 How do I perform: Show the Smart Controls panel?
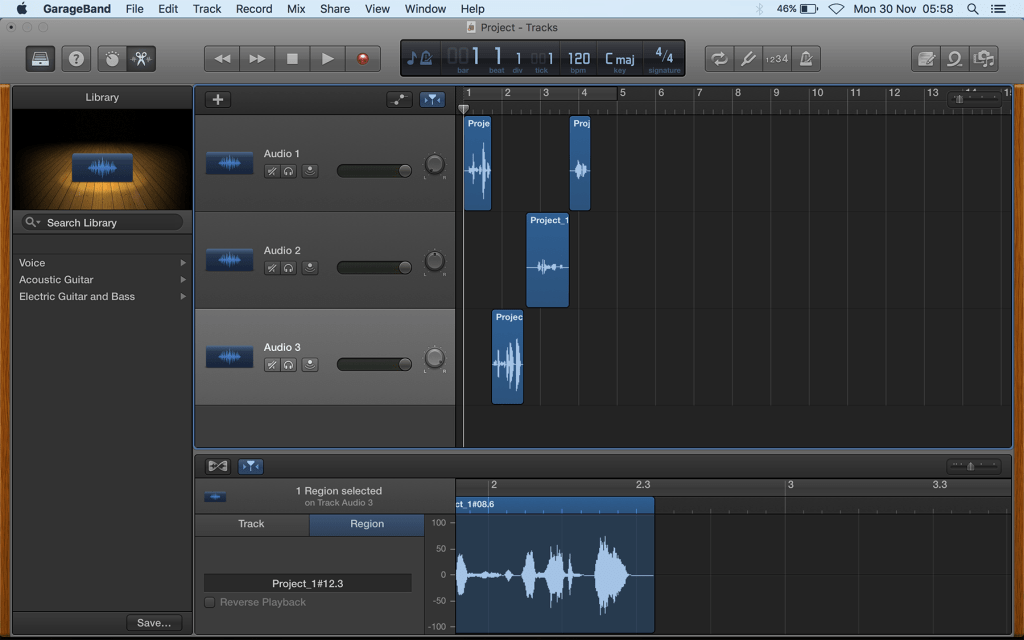tap(113, 59)
